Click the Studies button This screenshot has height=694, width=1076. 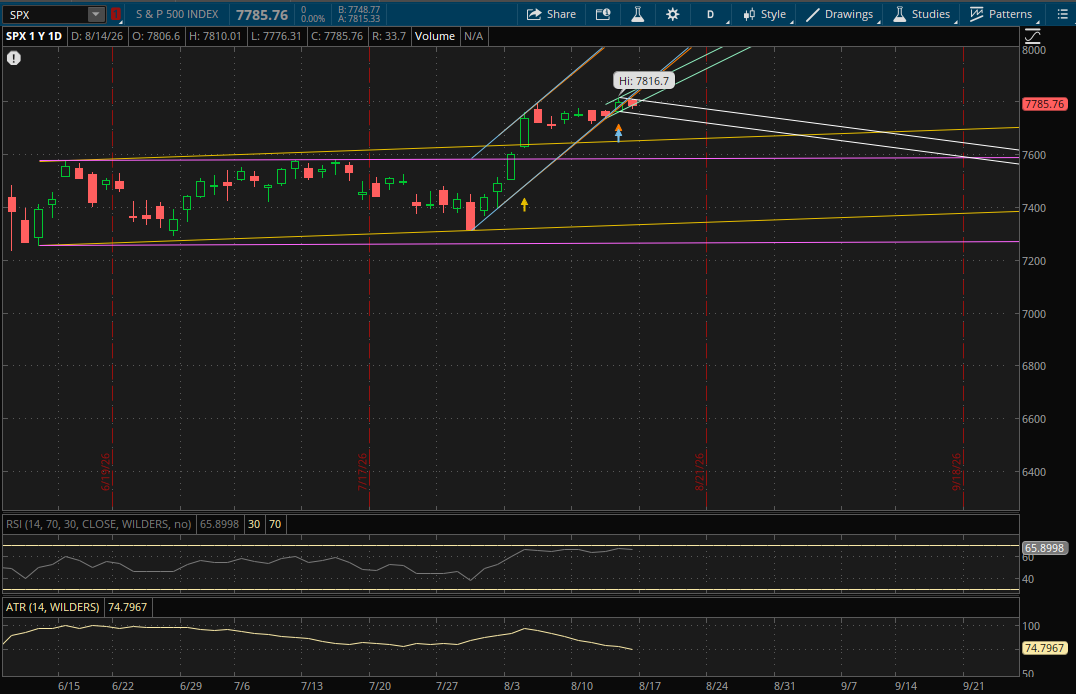[922, 14]
